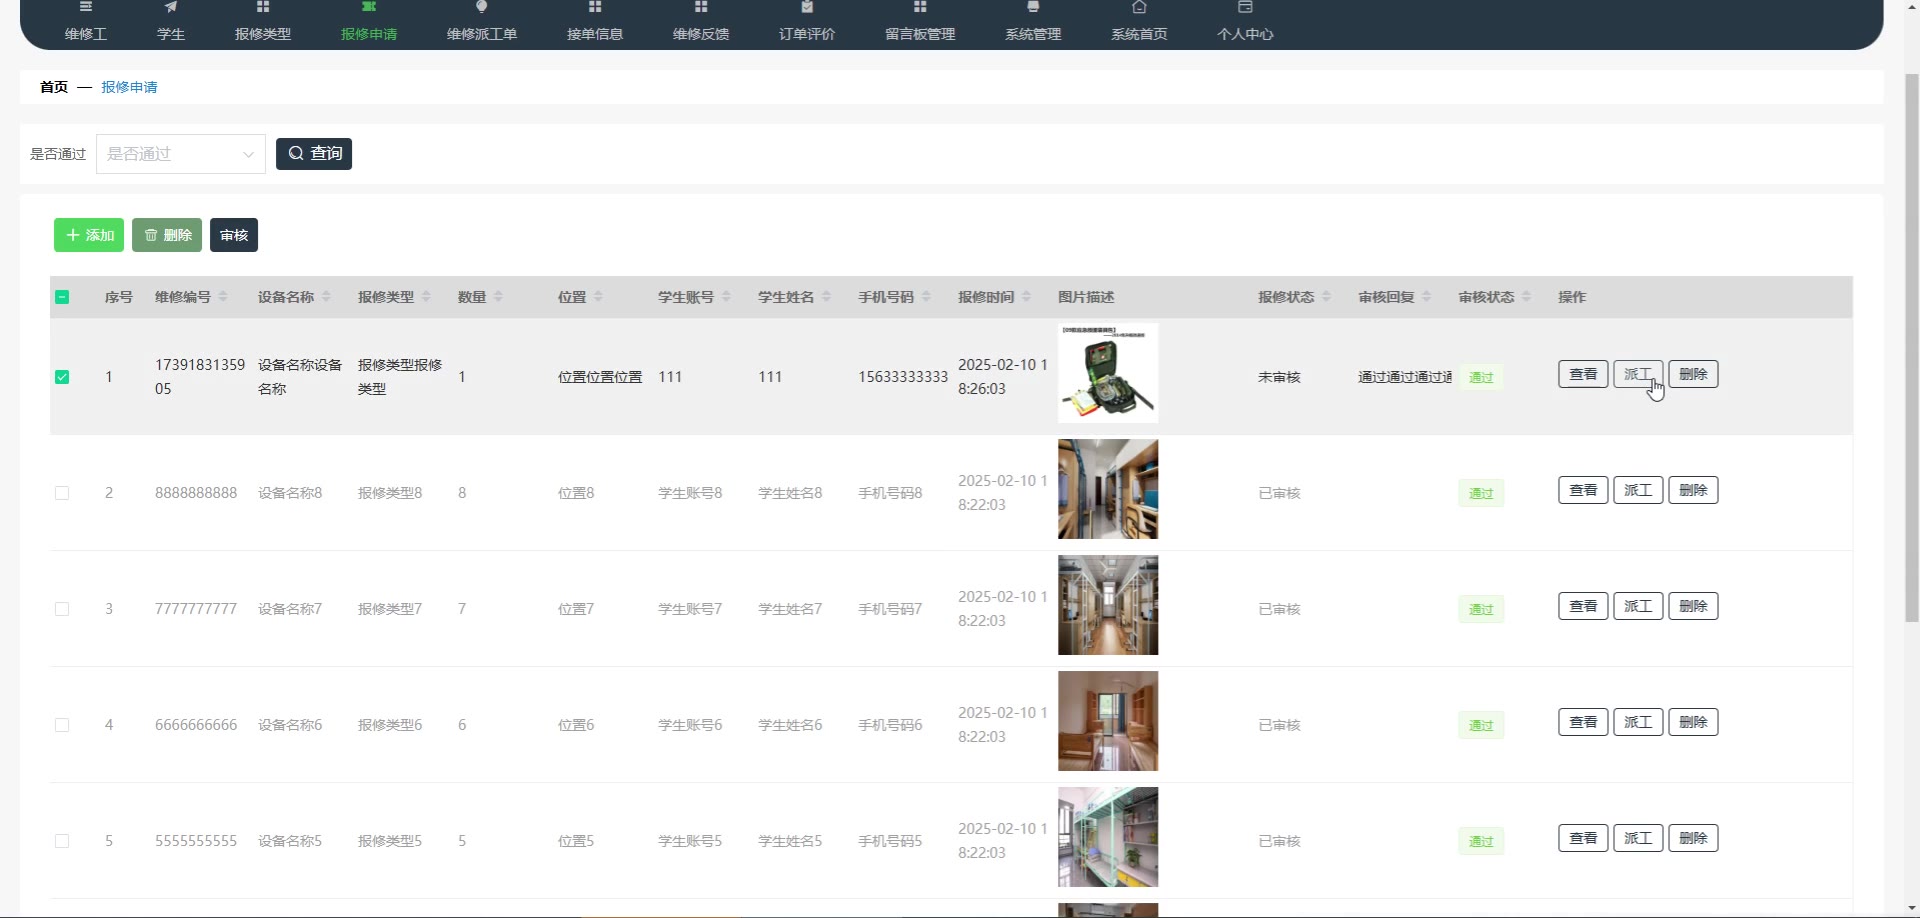The image size is (1920, 918).
Task: Open the 系统管理 menu
Action: [1033, 22]
